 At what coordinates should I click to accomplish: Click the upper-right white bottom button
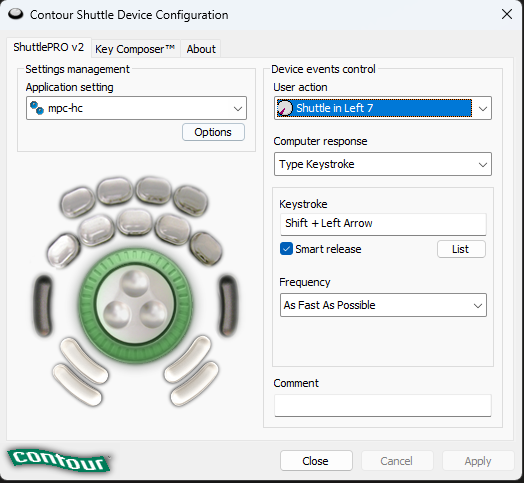(x=187, y=359)
